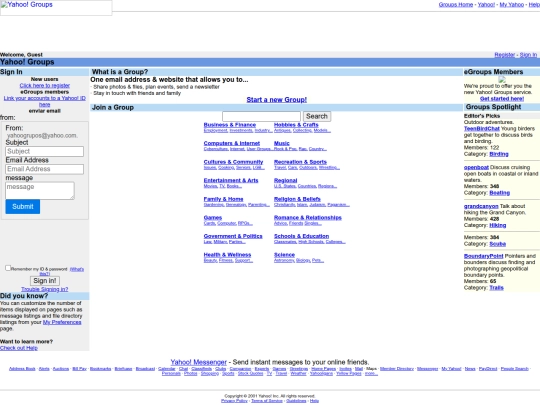Viewport: 540px width, 405px height.
Task: Click into the Subject input field
Action: click(x=44, y=151)
